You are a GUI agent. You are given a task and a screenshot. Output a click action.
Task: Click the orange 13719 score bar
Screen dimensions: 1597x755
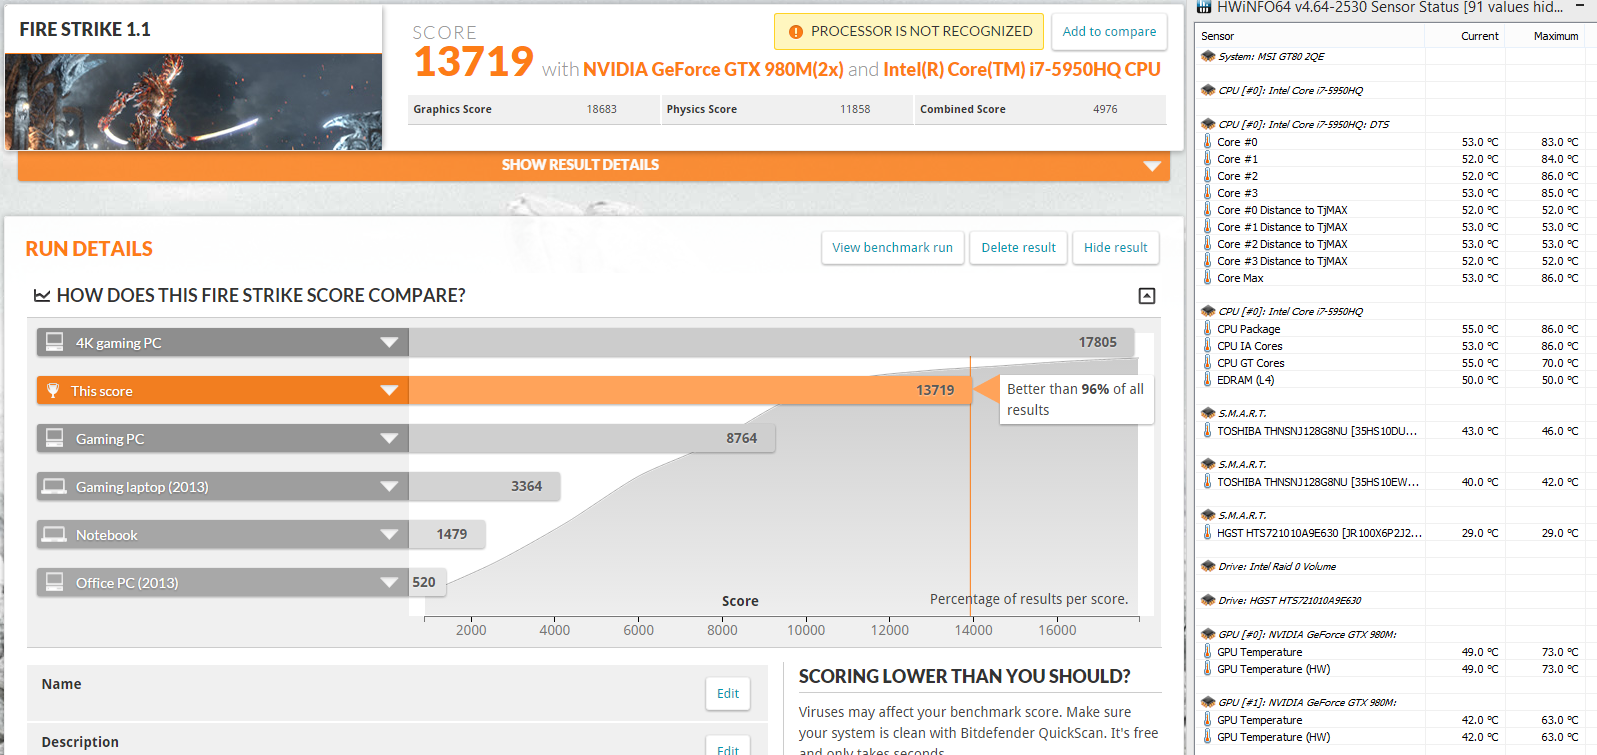pos(690,391)
